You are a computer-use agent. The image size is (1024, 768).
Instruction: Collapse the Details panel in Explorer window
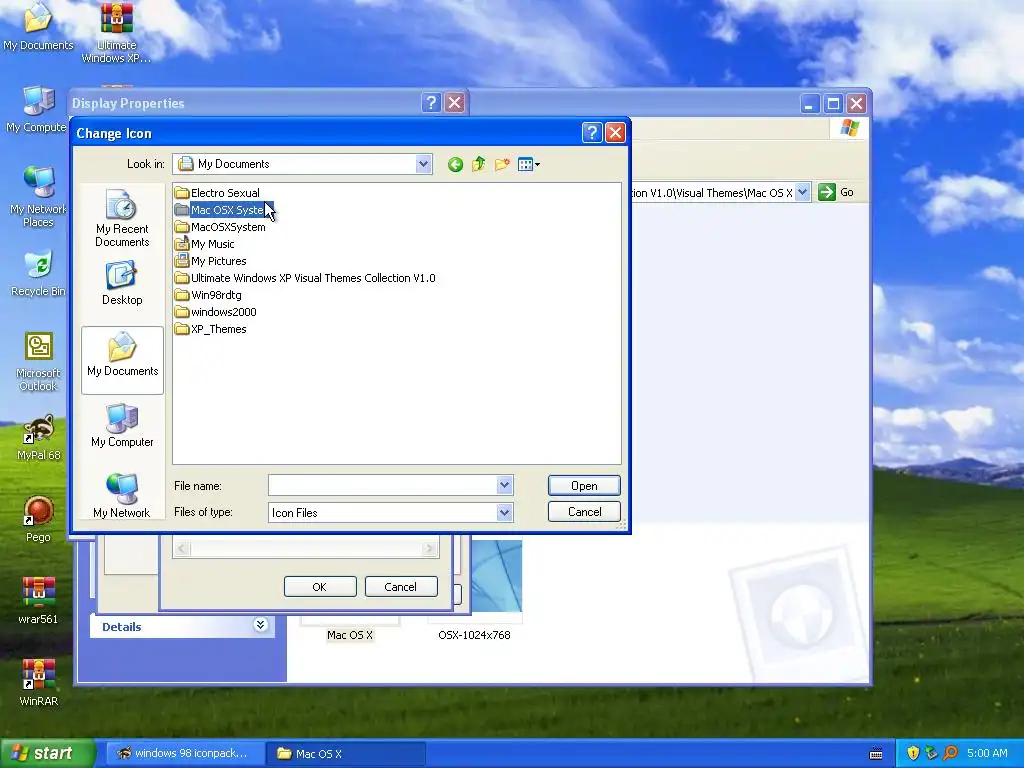coord(260,625)
